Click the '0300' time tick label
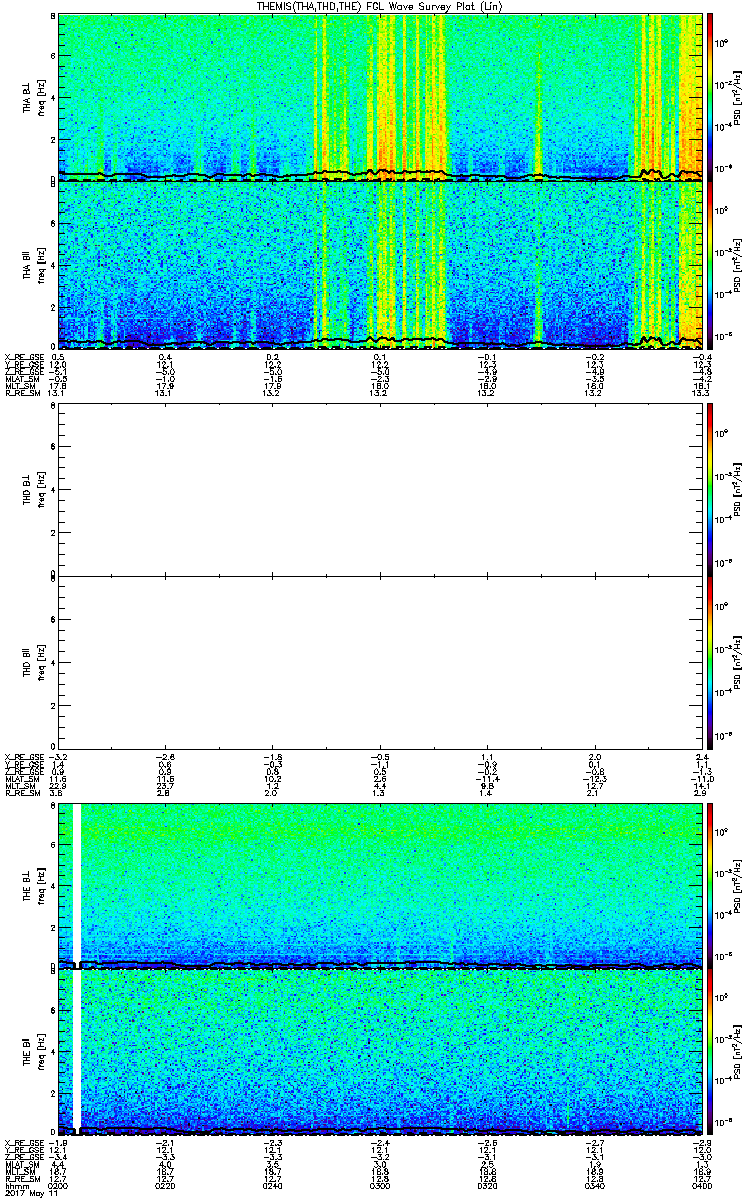Screen dimensions: 750x1200 [381, 1185]
